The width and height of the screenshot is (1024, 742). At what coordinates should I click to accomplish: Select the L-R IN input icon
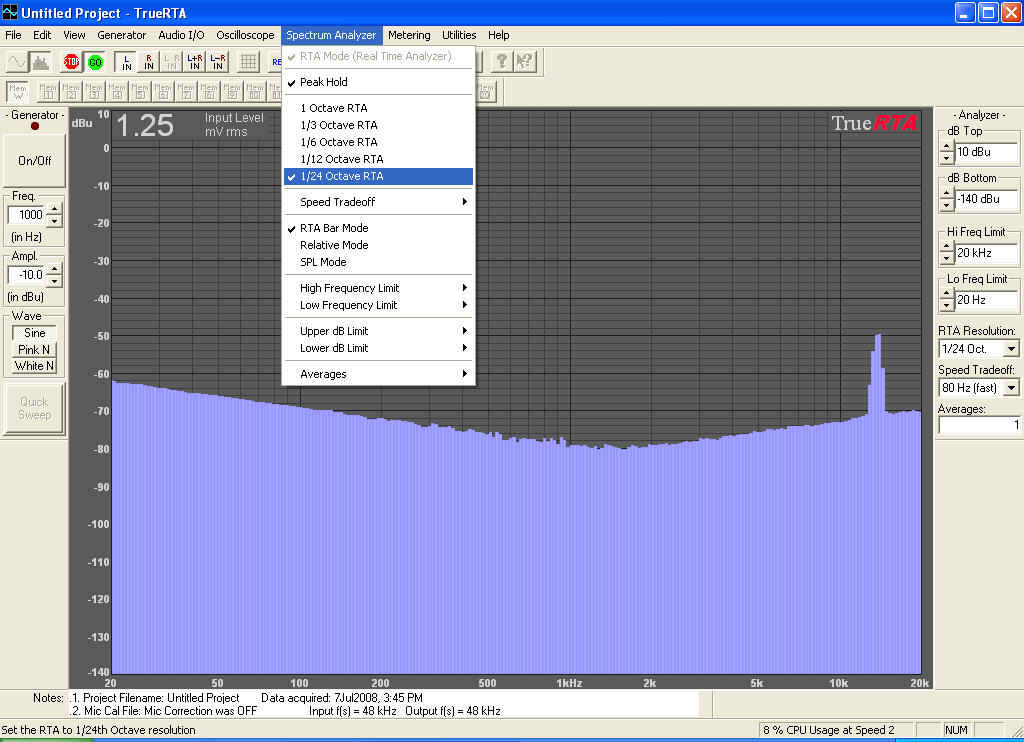click(217, 62)
